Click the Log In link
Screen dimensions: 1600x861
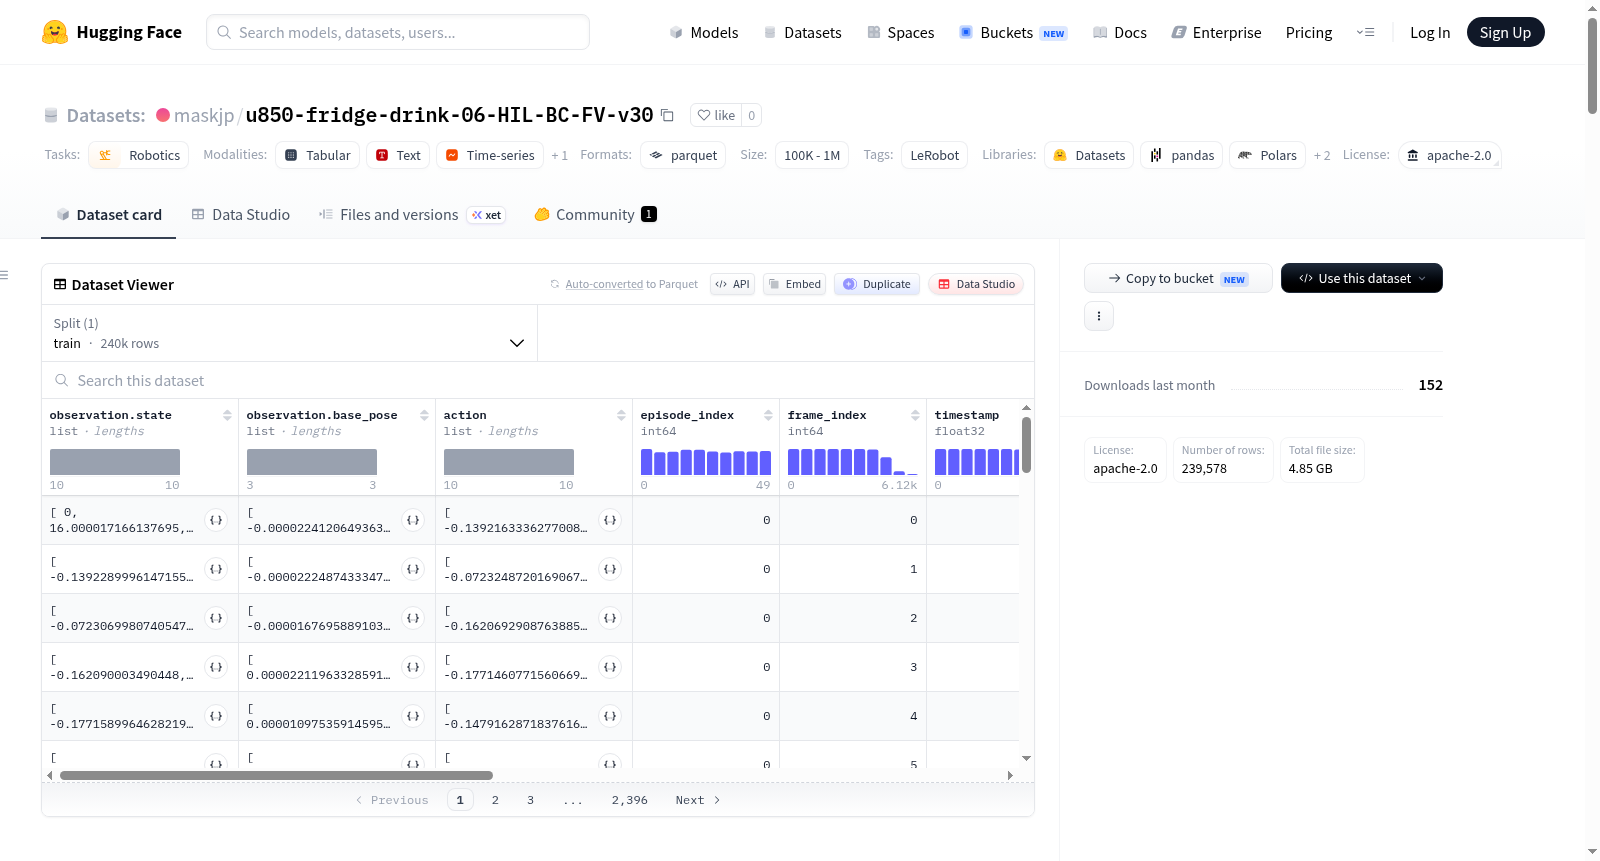point(1430,32)
